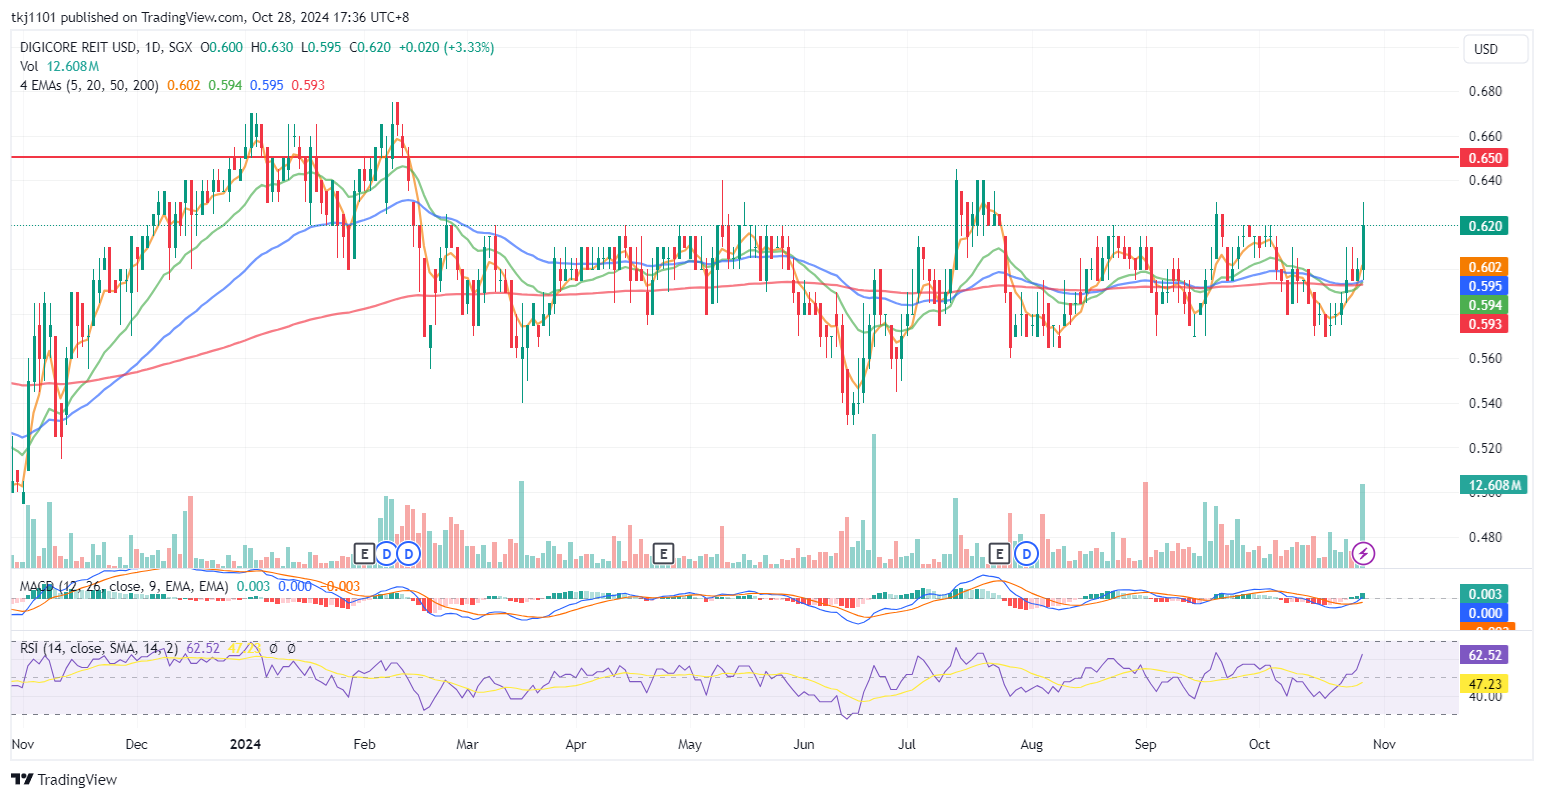Click the Dec label on time axis

point(137,744)
